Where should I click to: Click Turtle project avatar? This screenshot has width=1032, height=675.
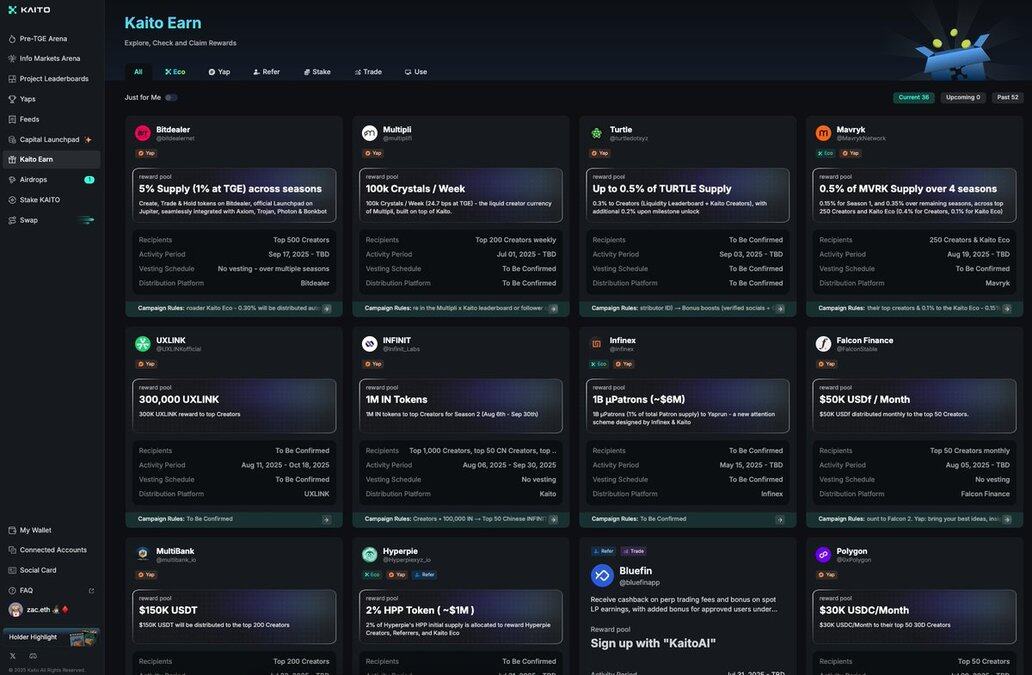596,134
